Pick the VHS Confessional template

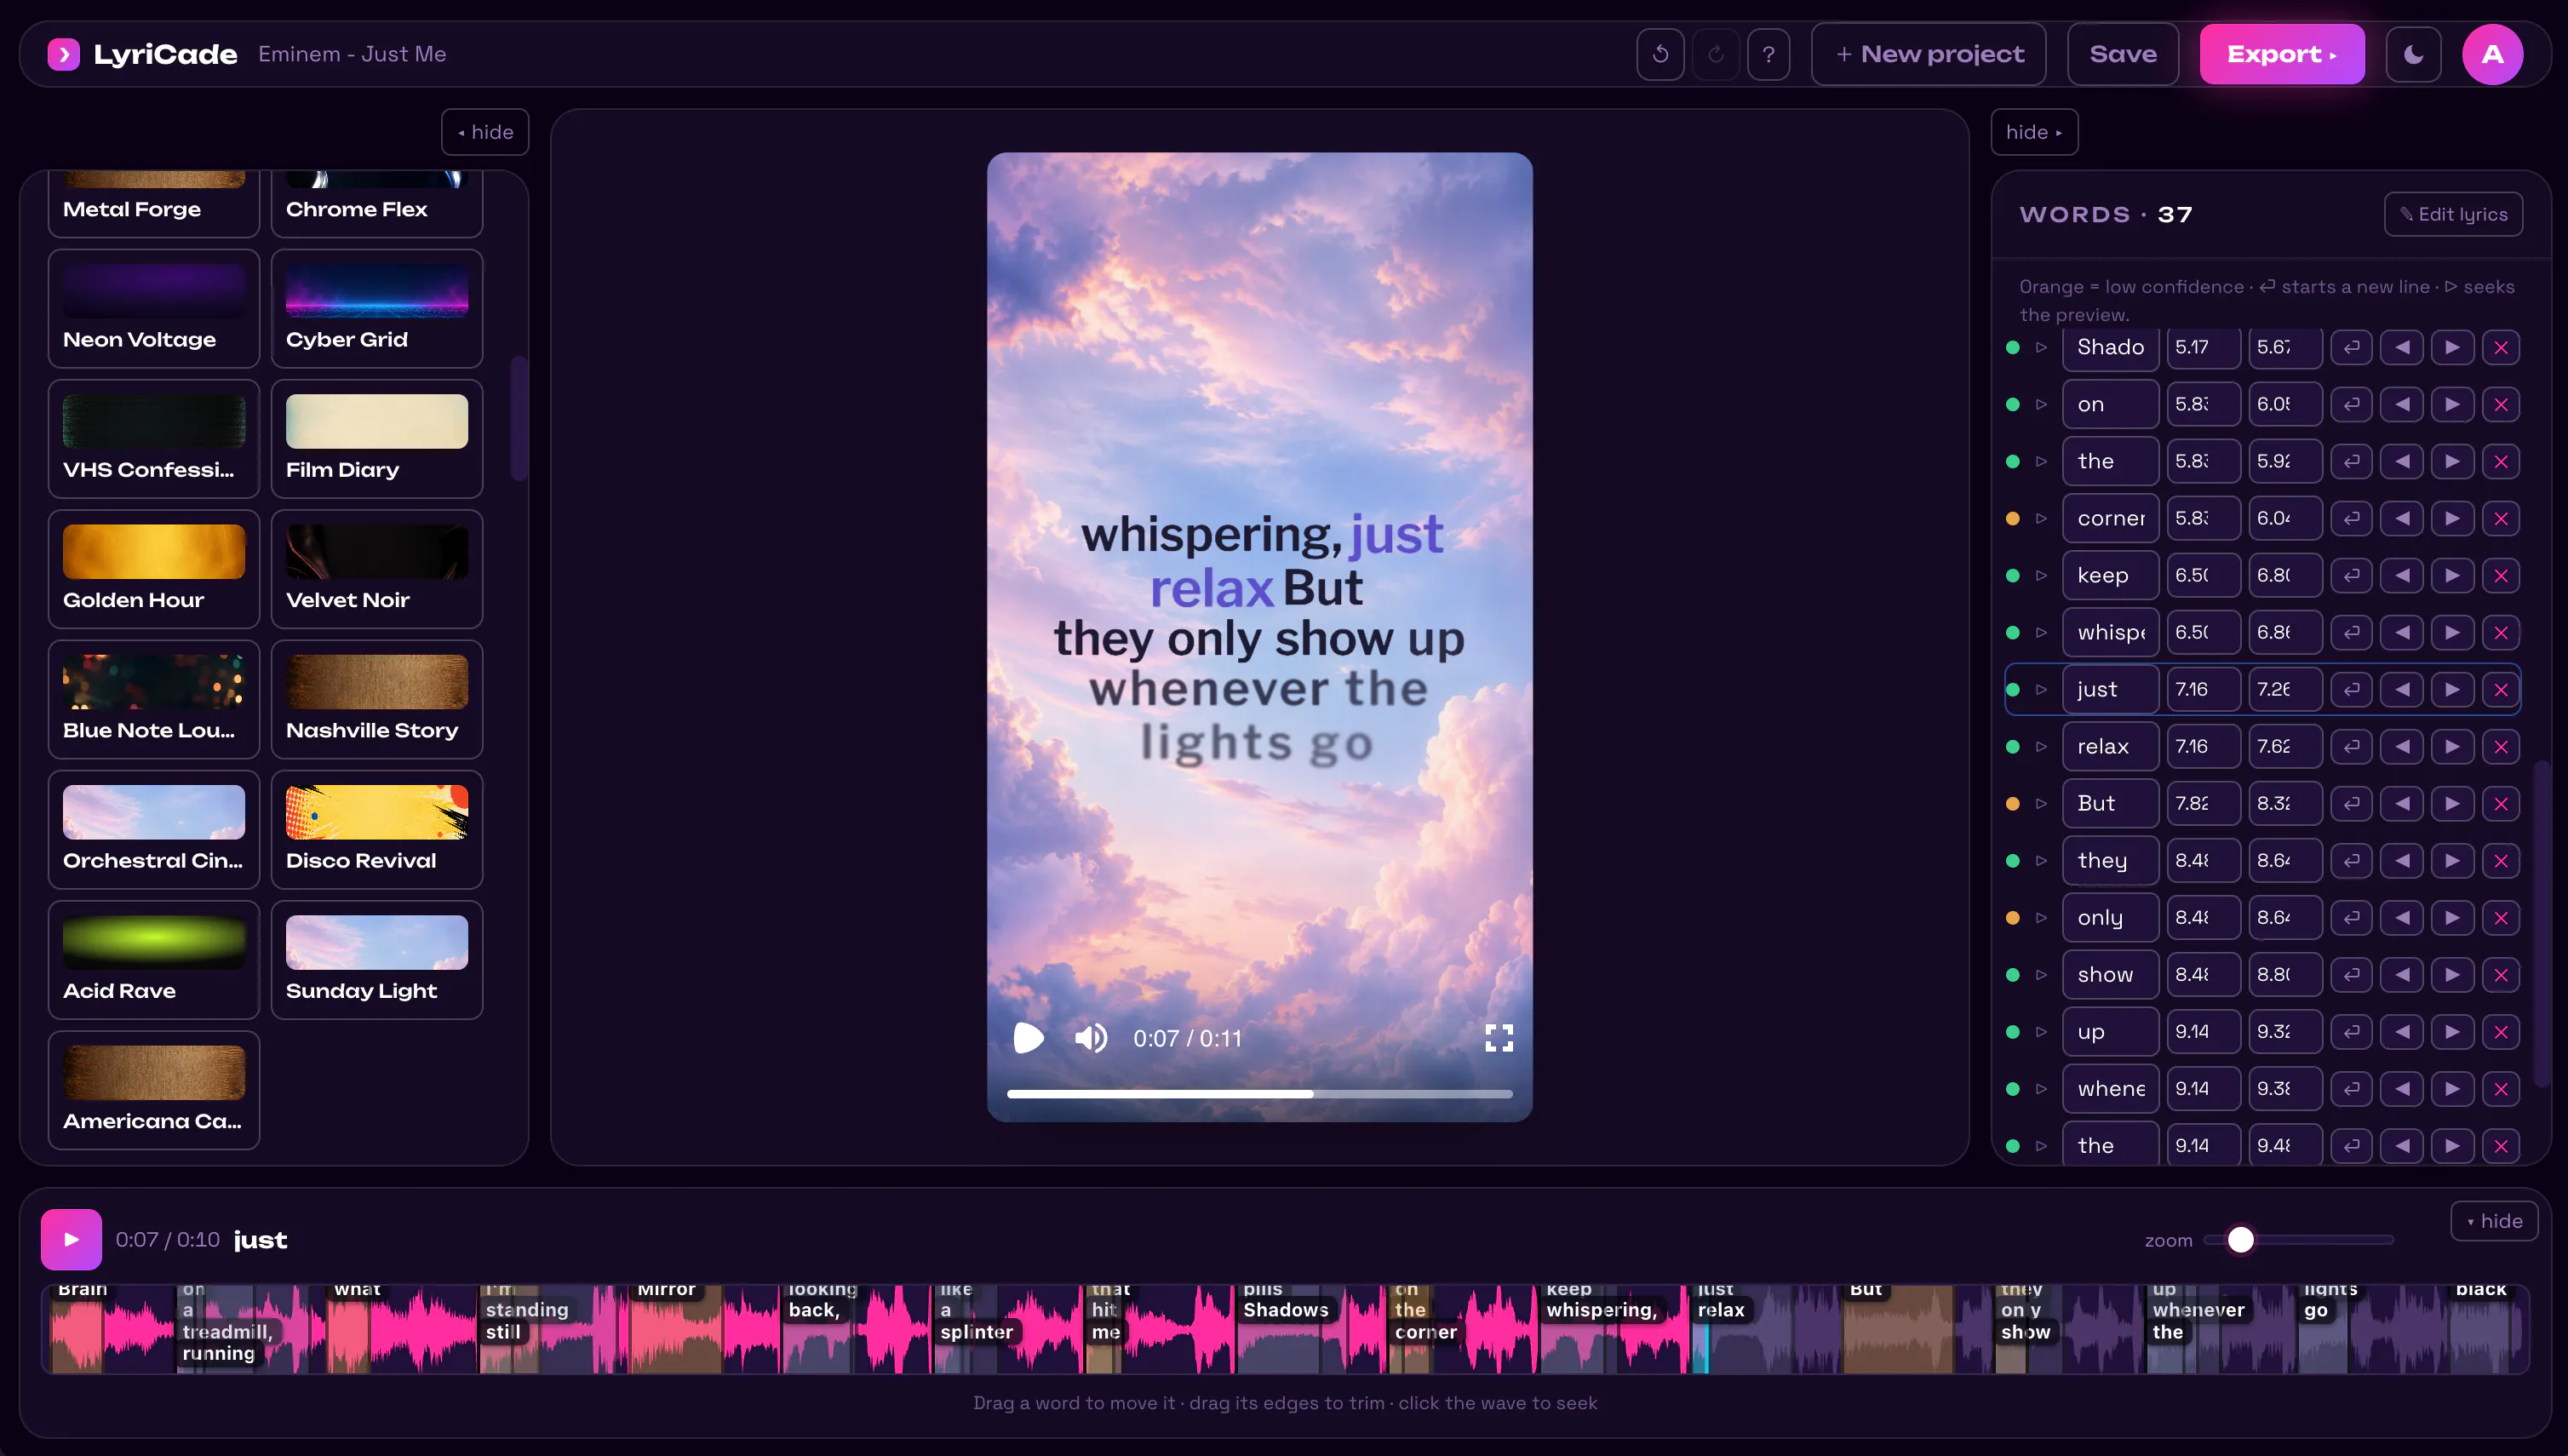click(154, 439)
